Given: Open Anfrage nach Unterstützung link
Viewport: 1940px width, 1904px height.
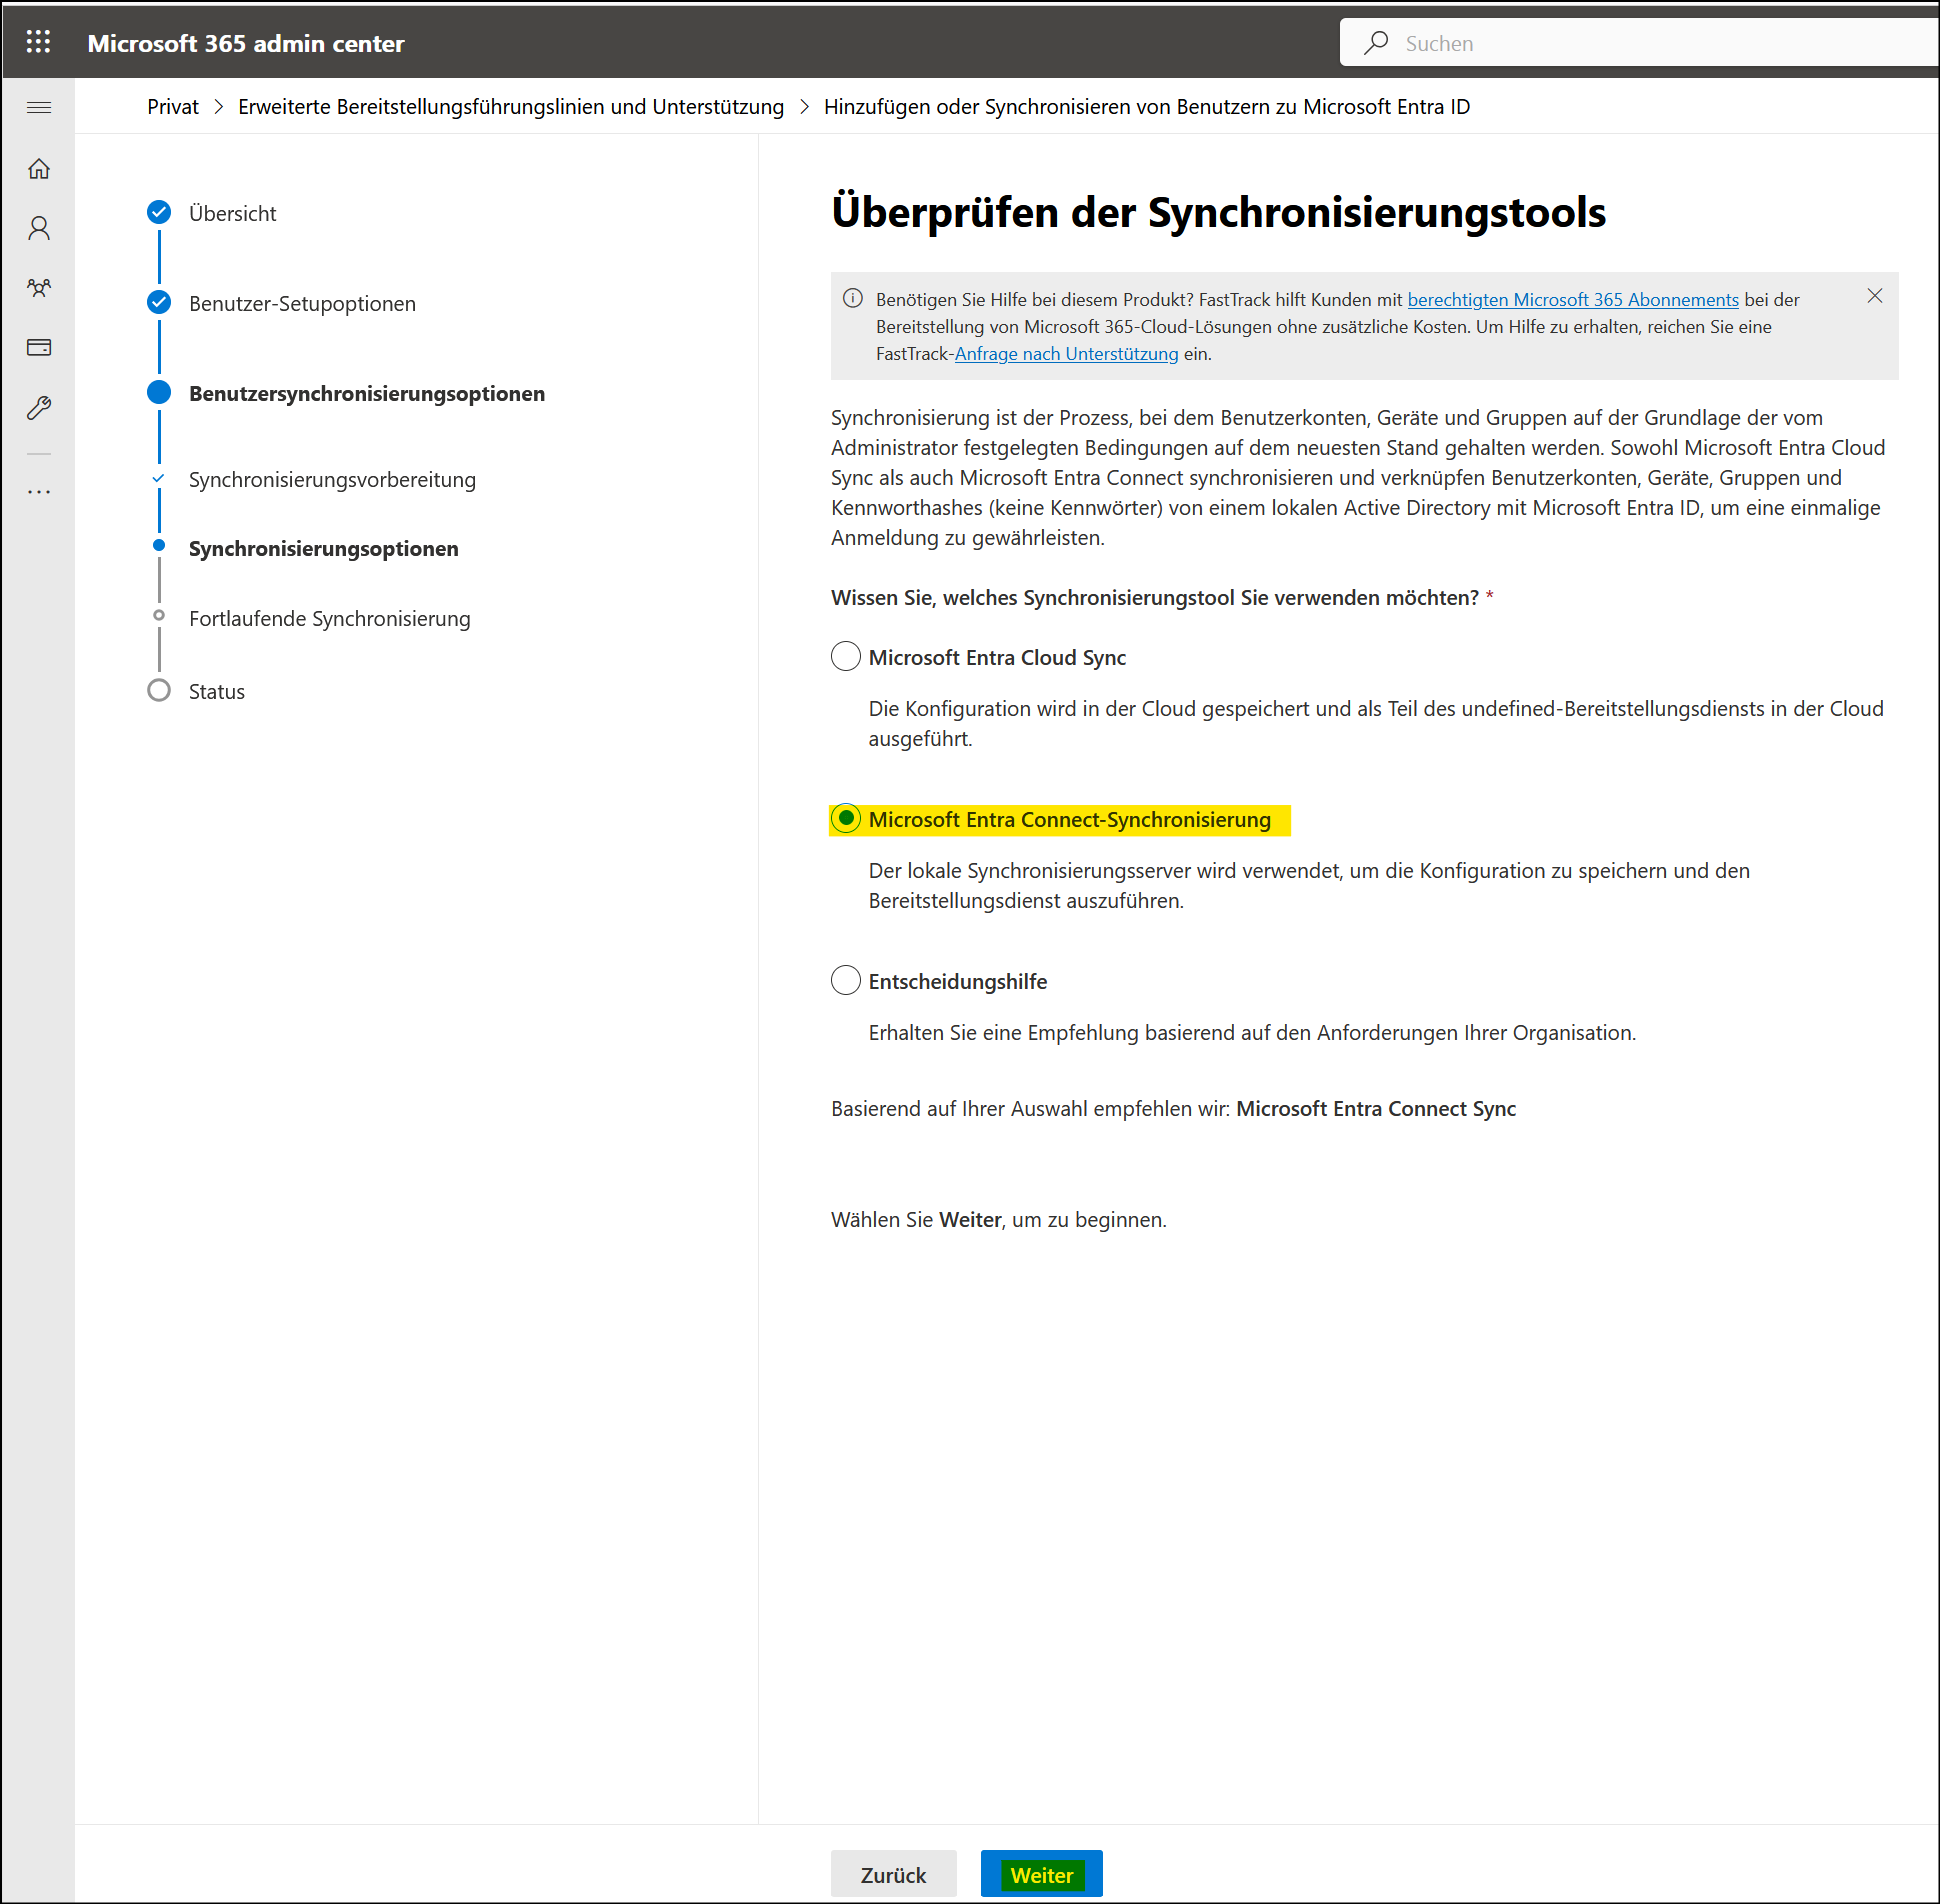Looking at the screenshot, I should pyautogui.click(x=1066, y=353).
